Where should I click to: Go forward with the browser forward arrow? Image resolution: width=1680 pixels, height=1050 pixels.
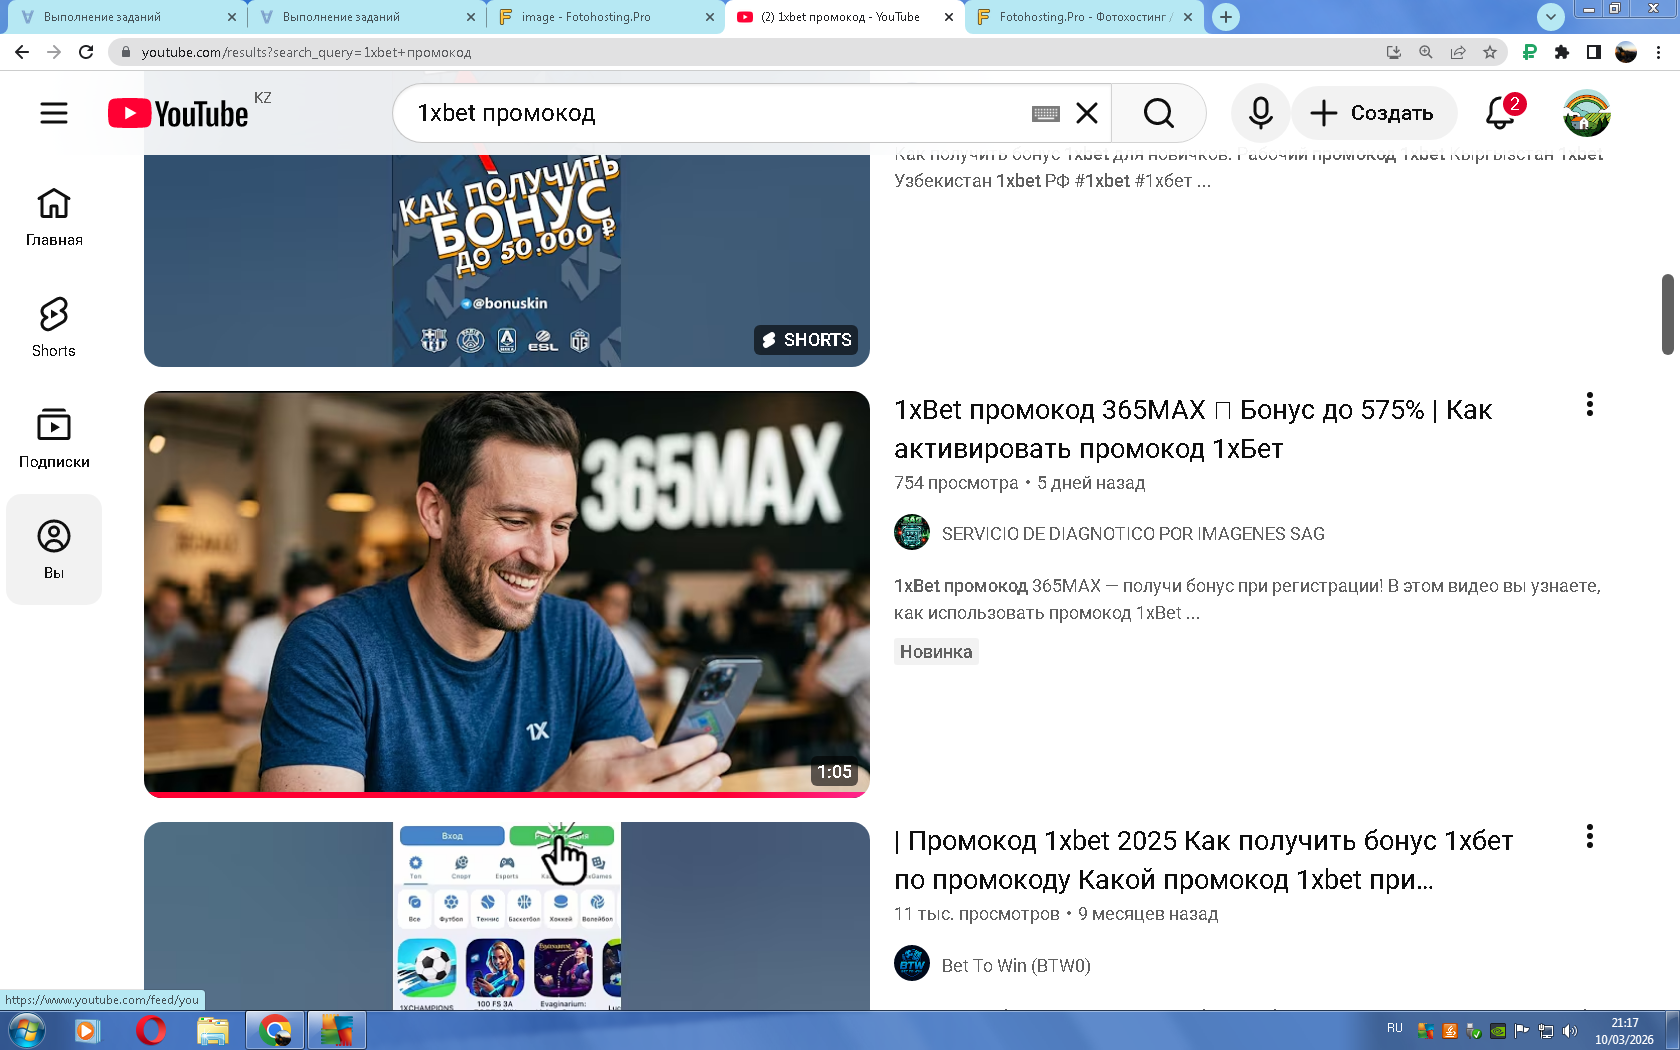point(54,52)
